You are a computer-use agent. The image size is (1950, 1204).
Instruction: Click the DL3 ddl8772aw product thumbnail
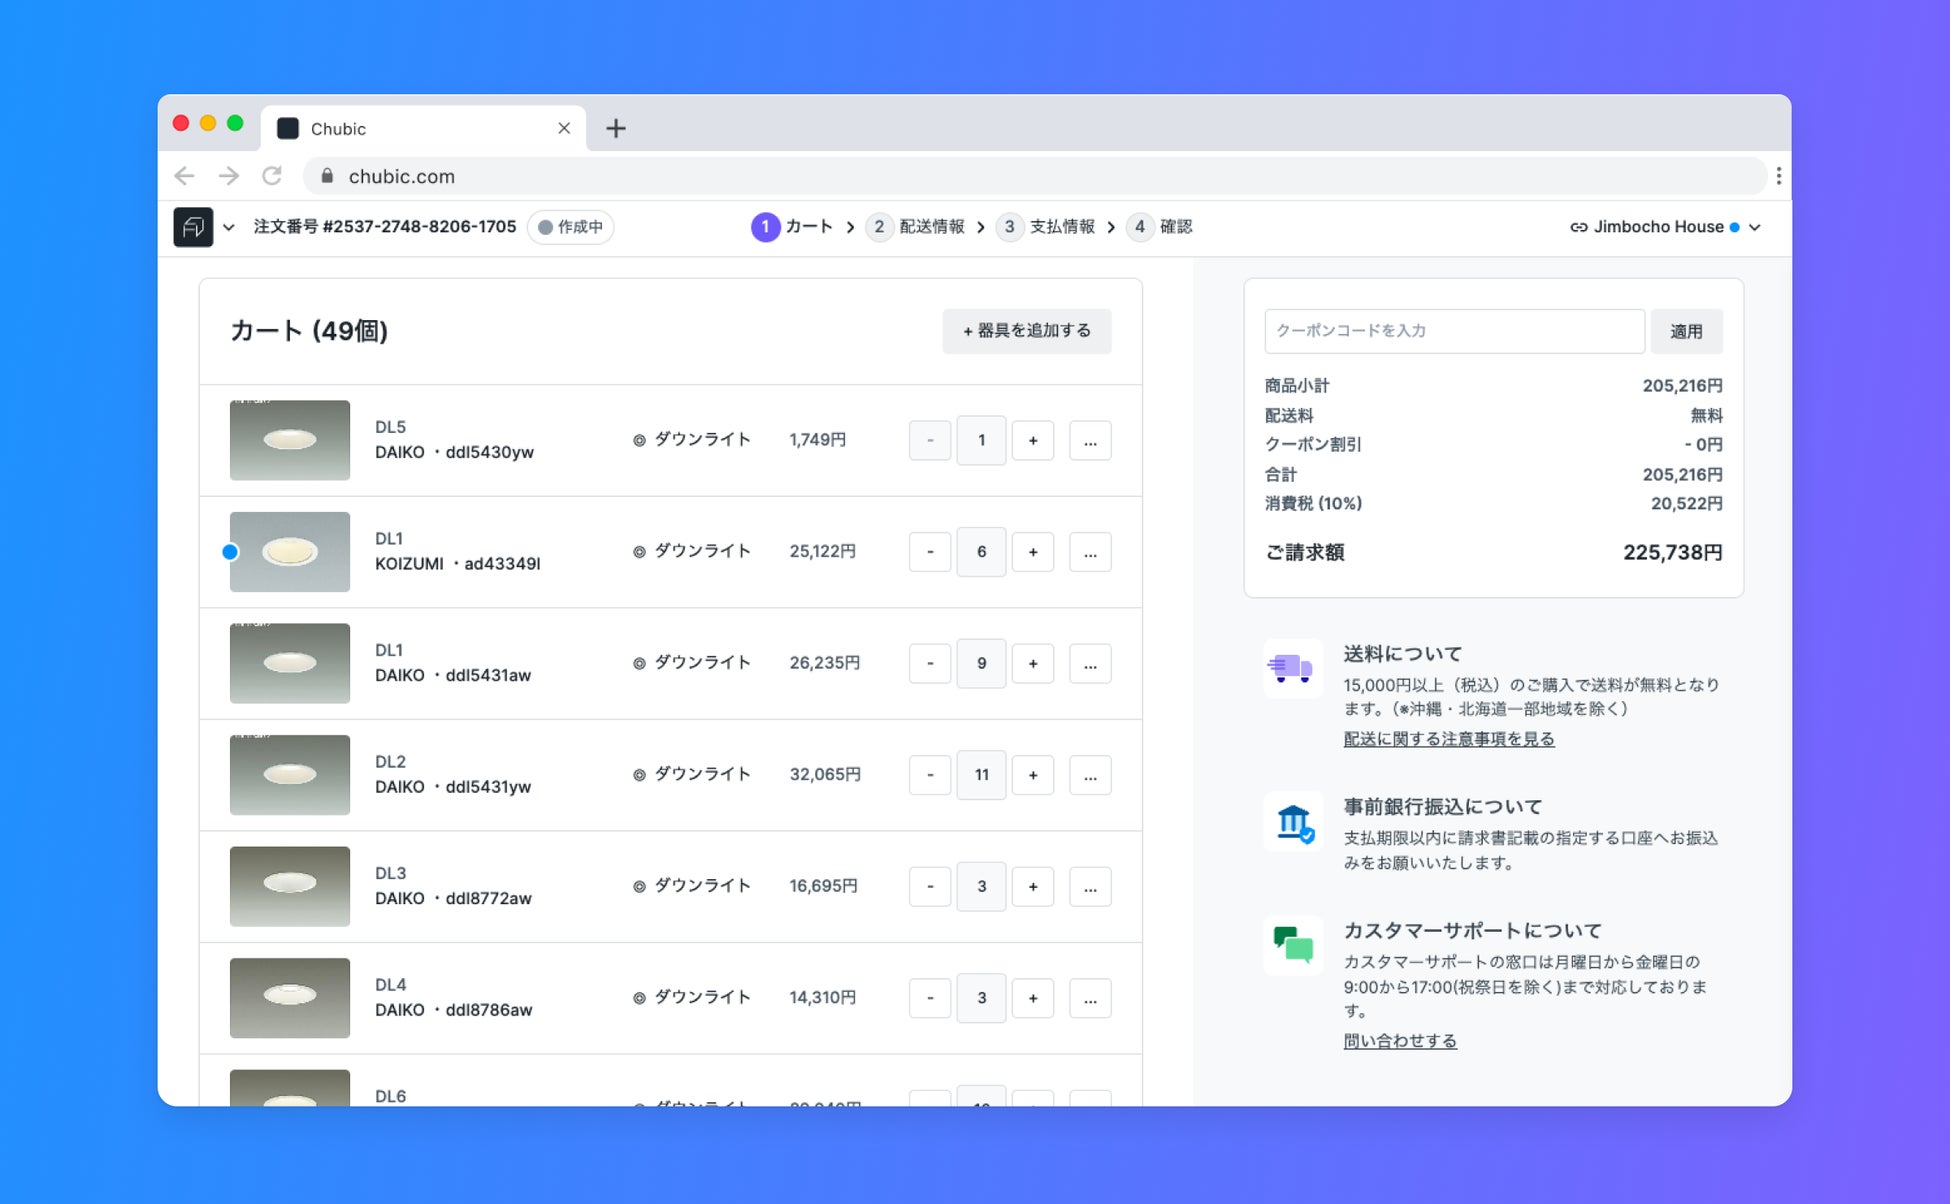(x=290, y=886)
